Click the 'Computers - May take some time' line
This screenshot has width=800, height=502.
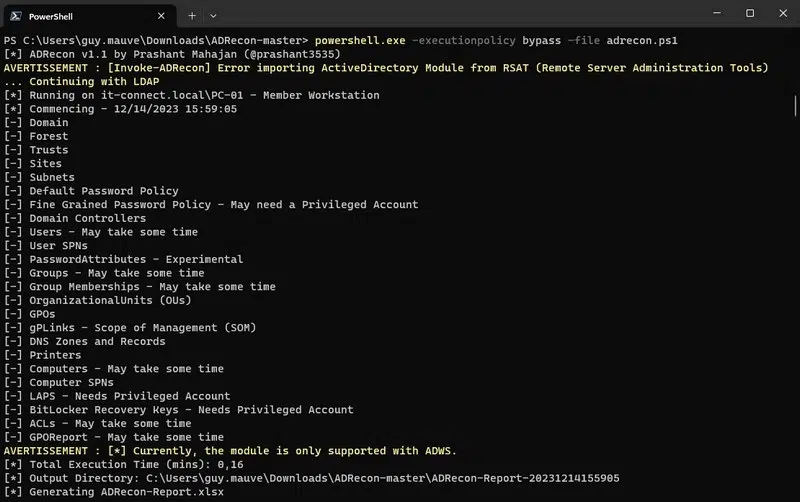[x=114, y=369]
